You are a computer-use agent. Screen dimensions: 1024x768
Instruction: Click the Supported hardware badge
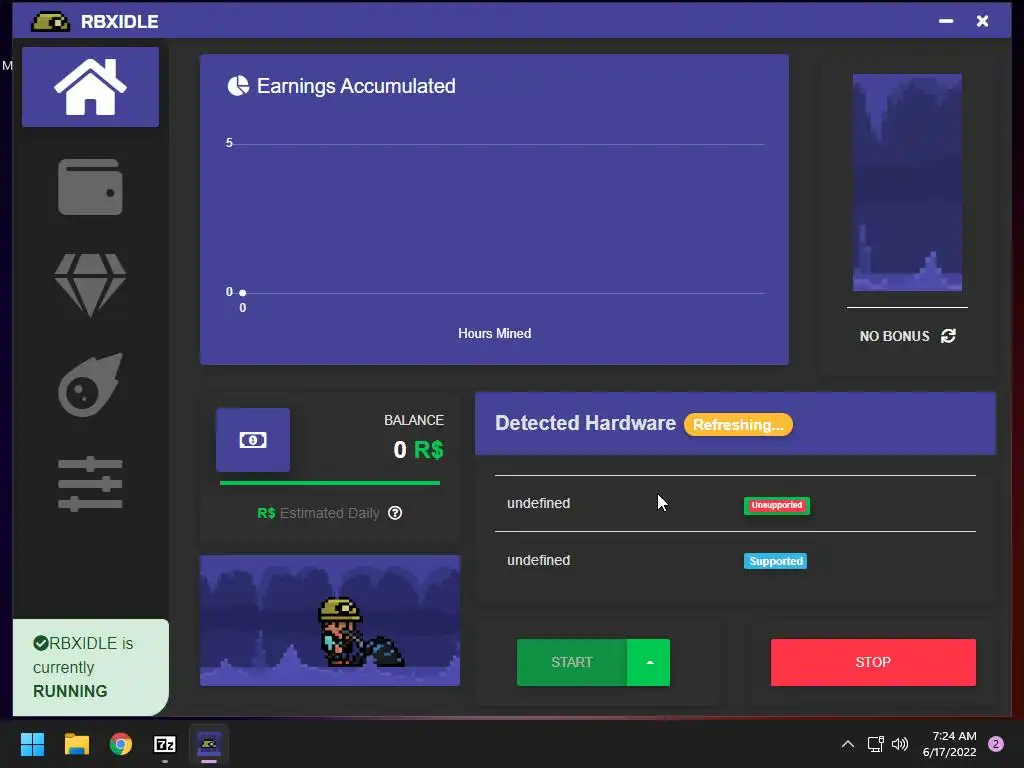point(775,561)
